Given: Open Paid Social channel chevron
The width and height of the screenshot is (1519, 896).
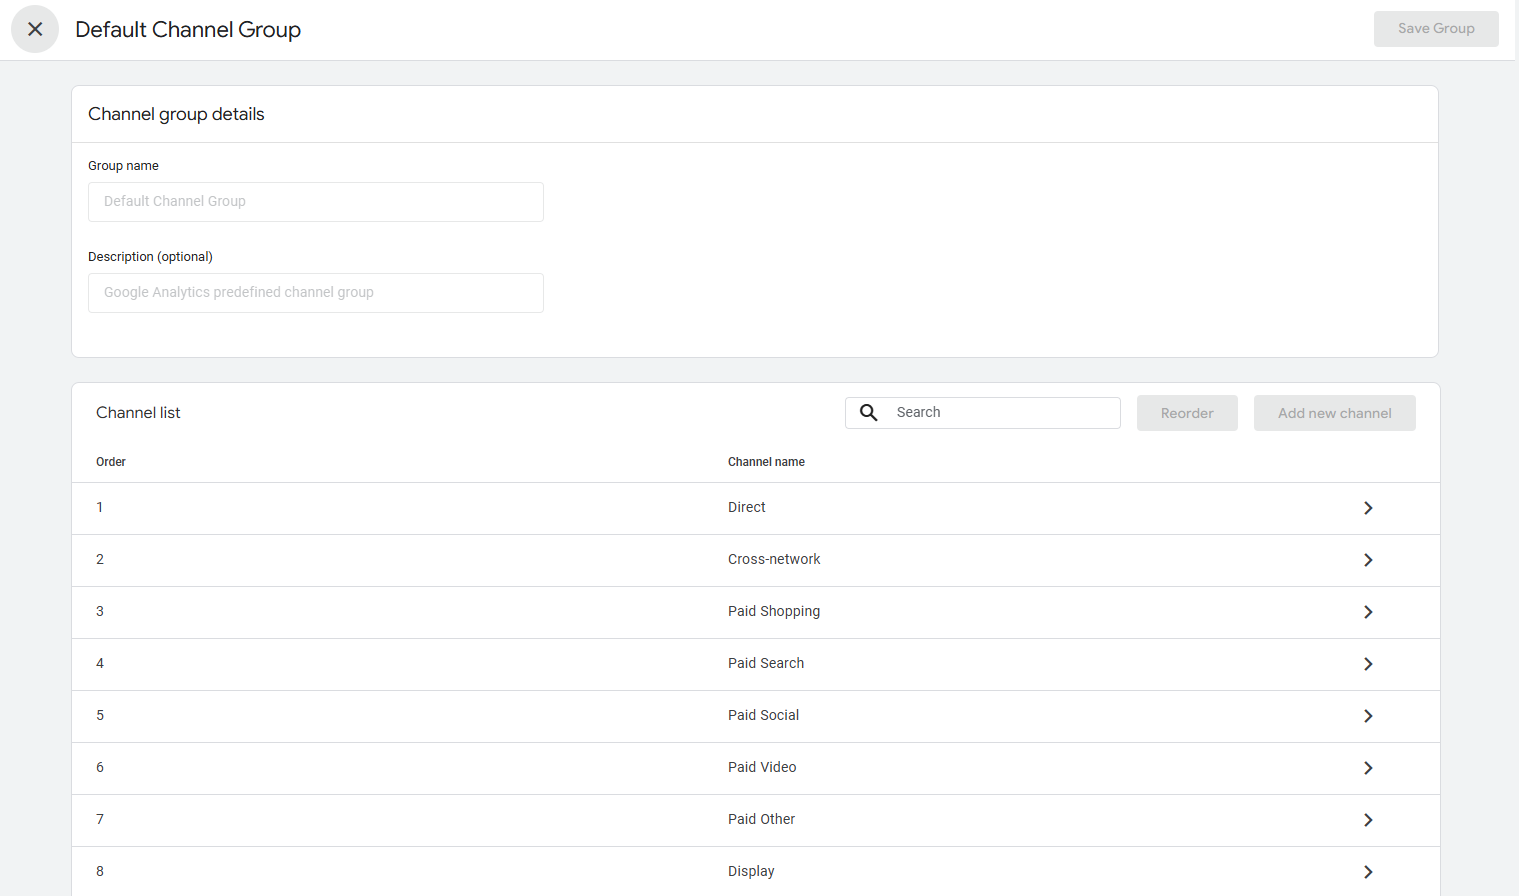Looking at the screenshot, I should [x=1368, y=716].
